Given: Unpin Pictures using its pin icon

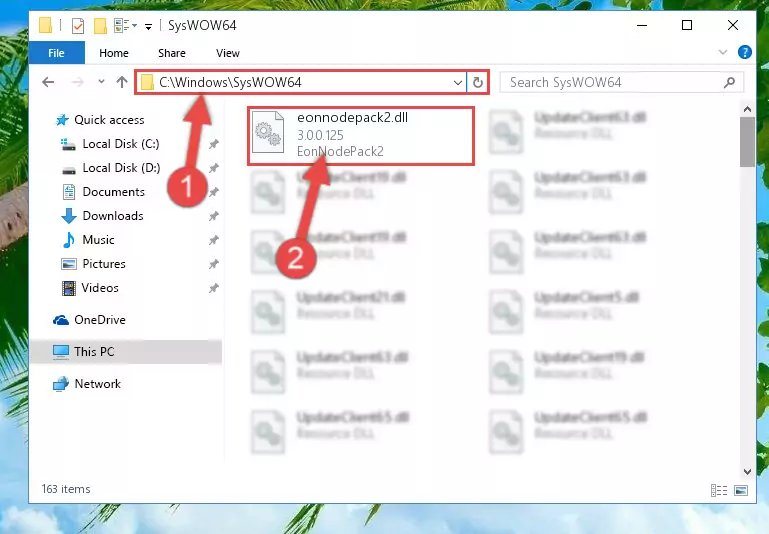Looking at the screenshot, I should (x=213, y=264).
